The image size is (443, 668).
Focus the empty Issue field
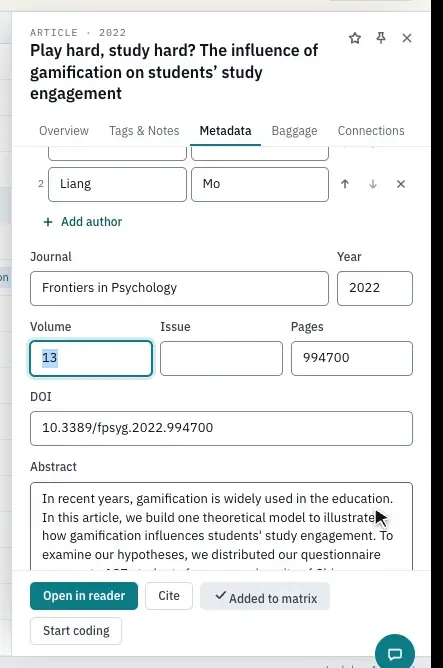pos(221,358)
